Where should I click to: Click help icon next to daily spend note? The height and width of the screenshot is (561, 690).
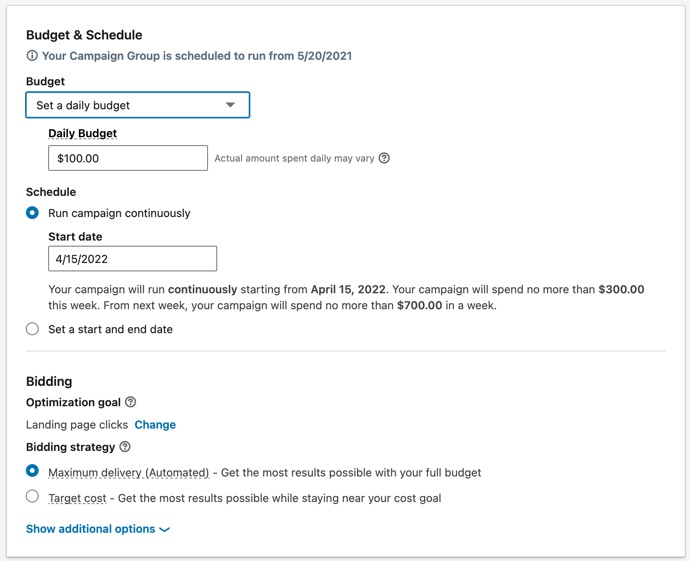click(x=384, y=158)
